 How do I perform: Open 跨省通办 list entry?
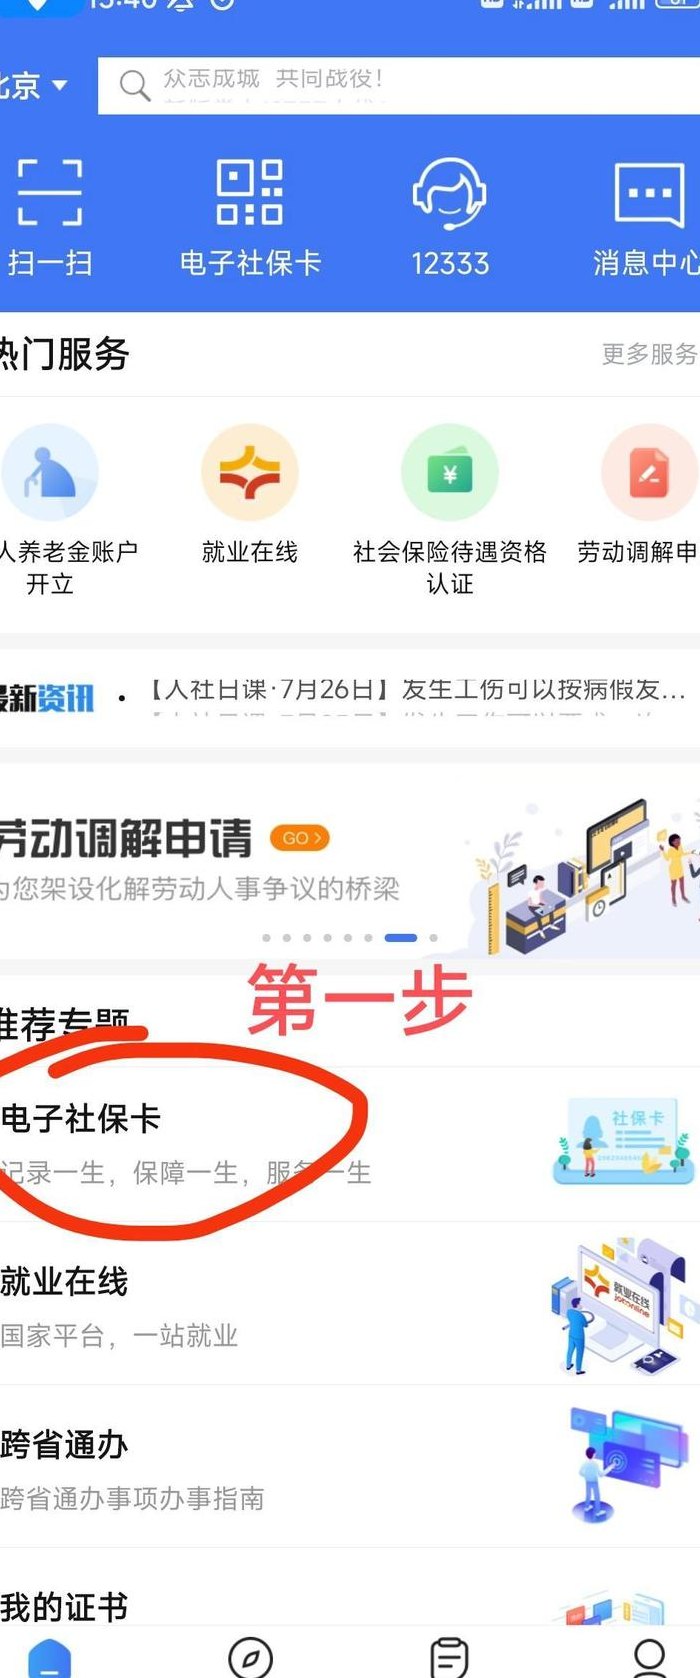350,1468
